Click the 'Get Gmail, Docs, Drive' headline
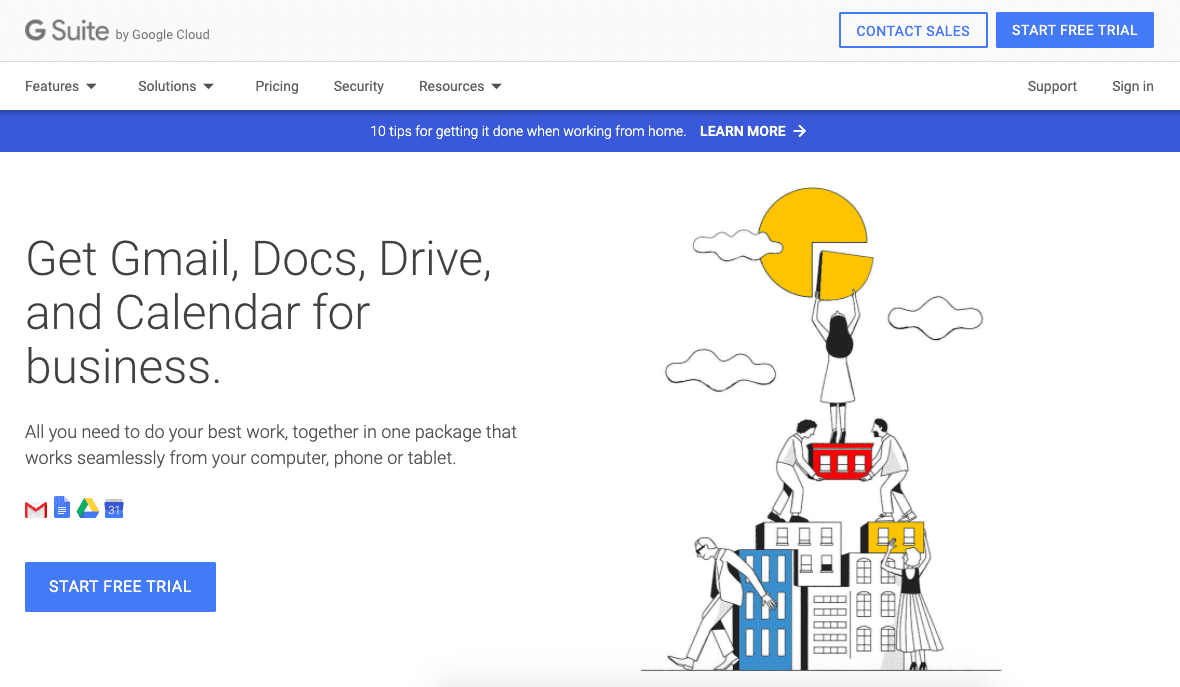Image resolution: width=1180 pixels, height=687 pixels. coord(258,312)
